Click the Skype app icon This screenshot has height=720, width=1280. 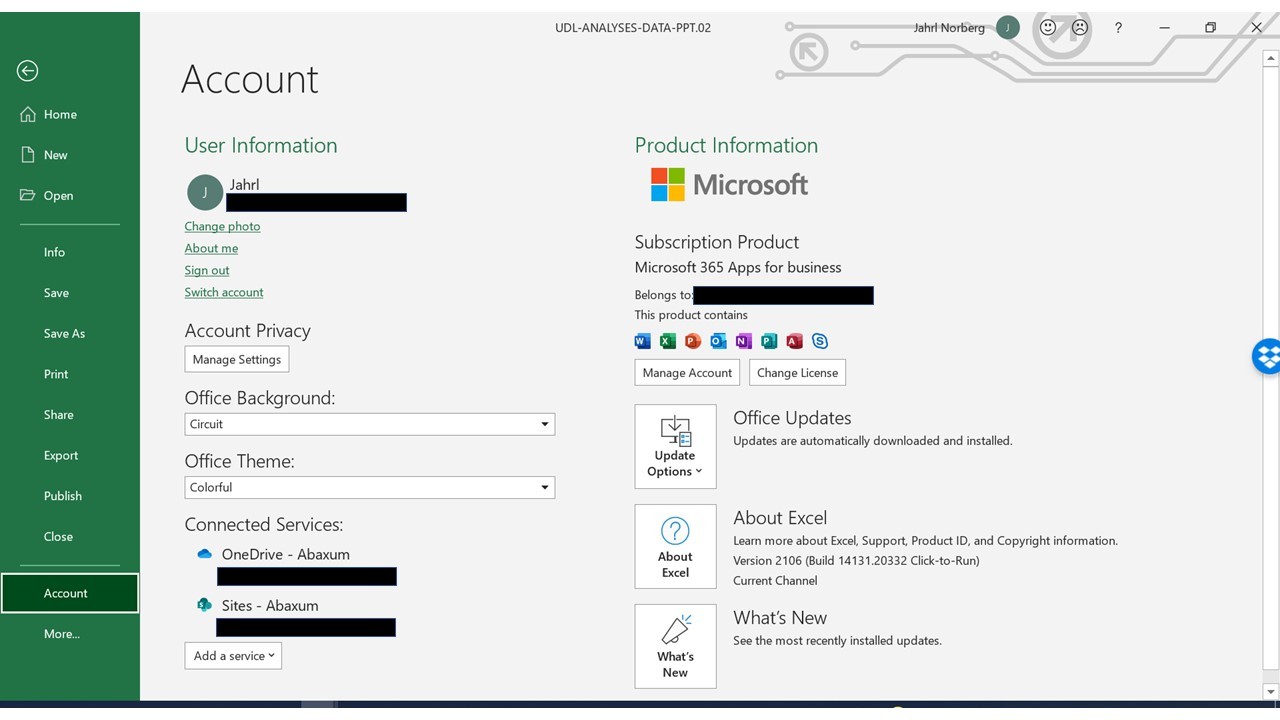(x=820, y=341)
